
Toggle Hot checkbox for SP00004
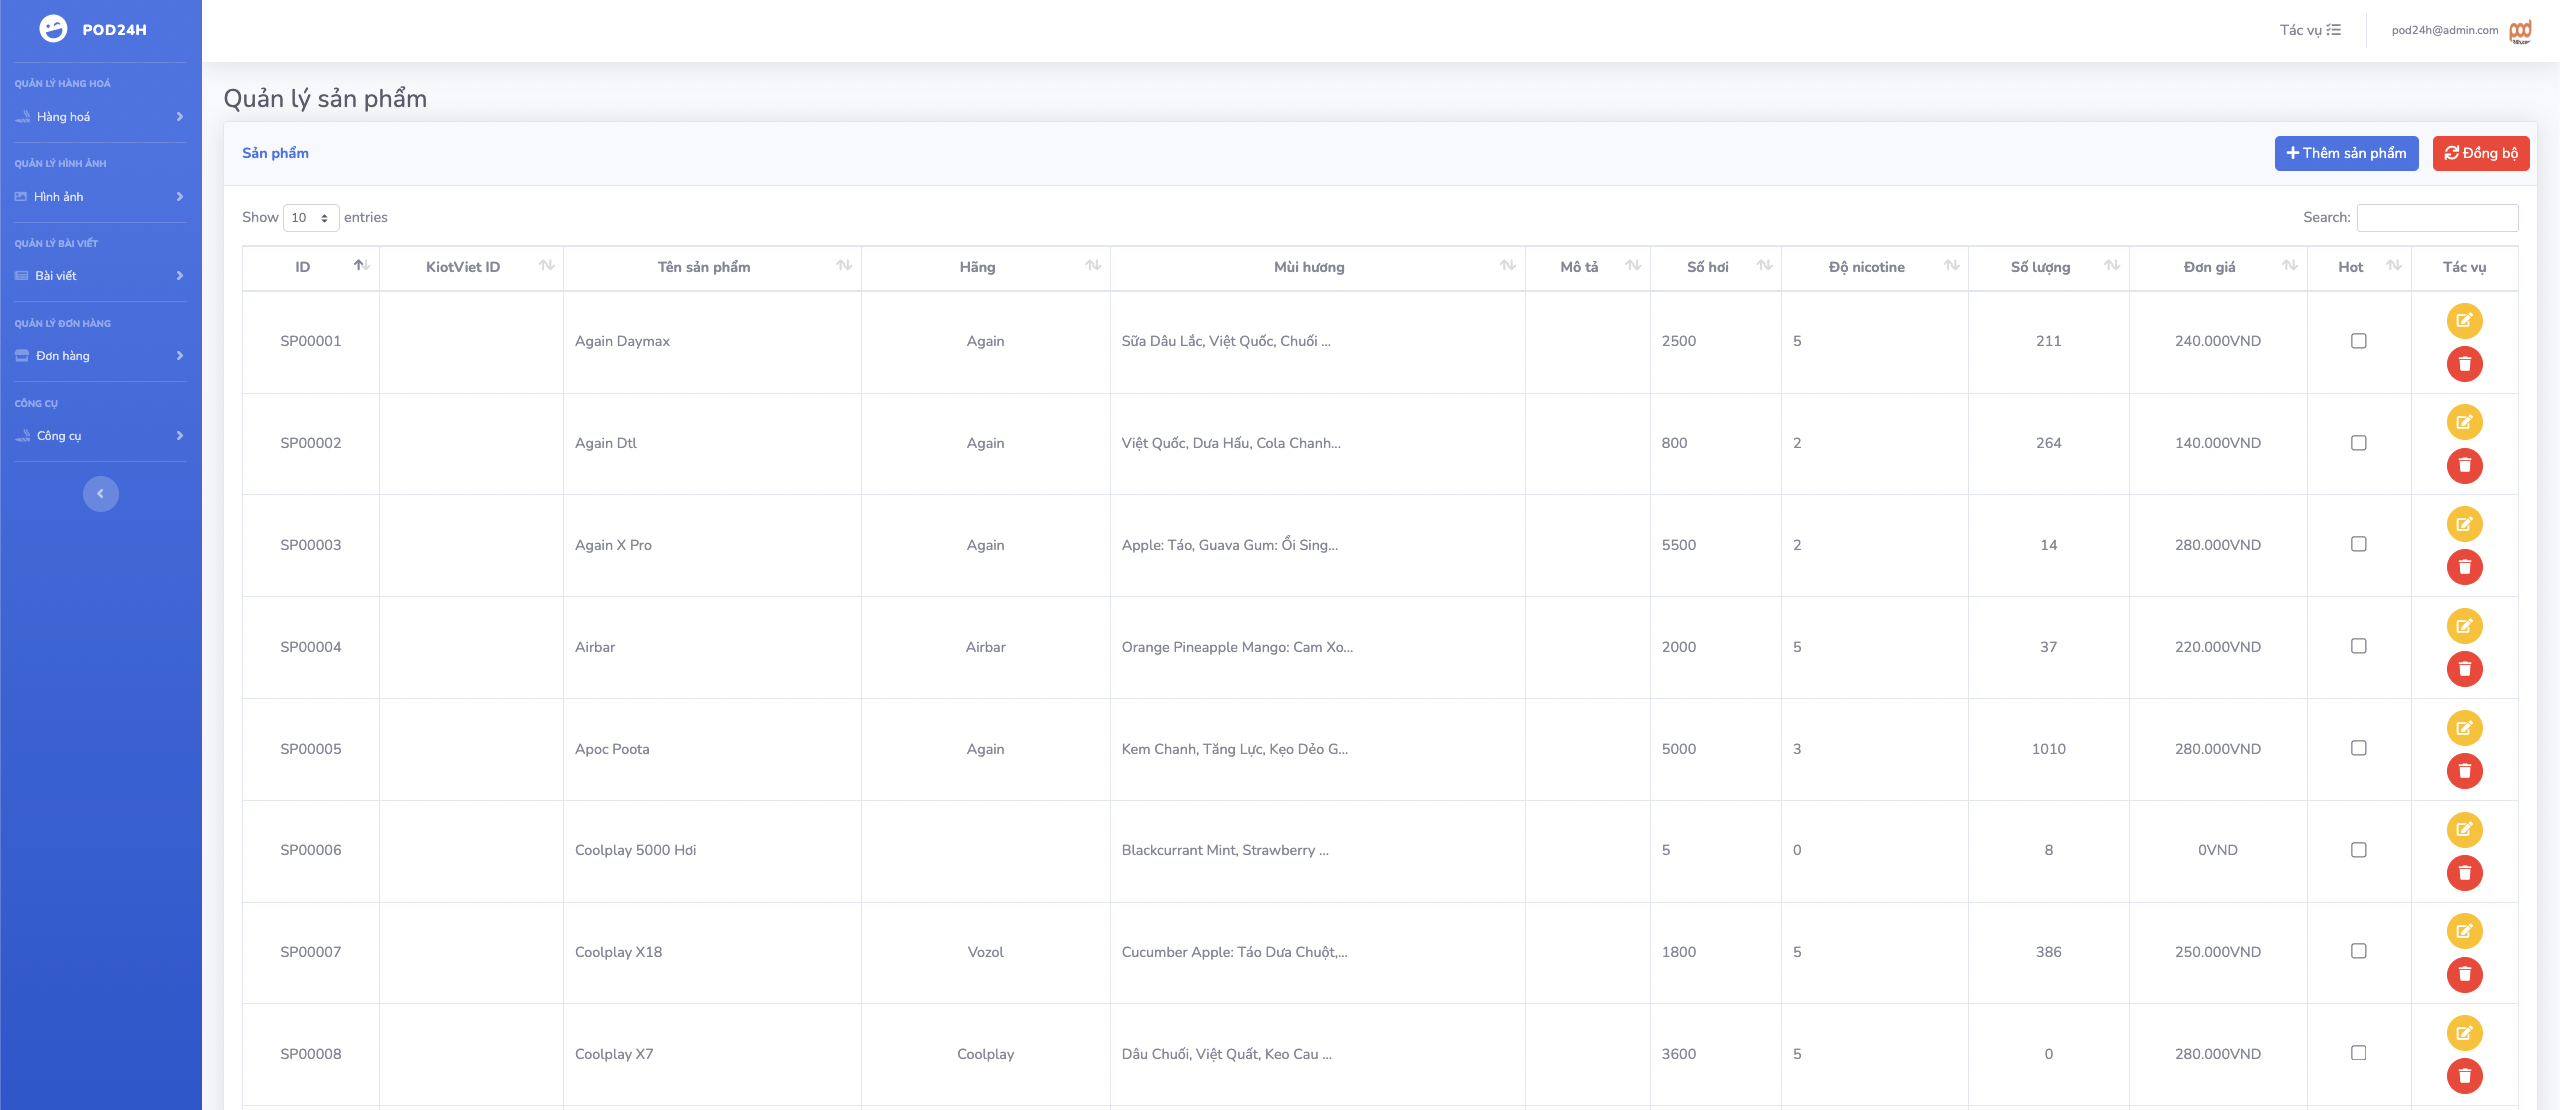click(x=2358, y=646)
